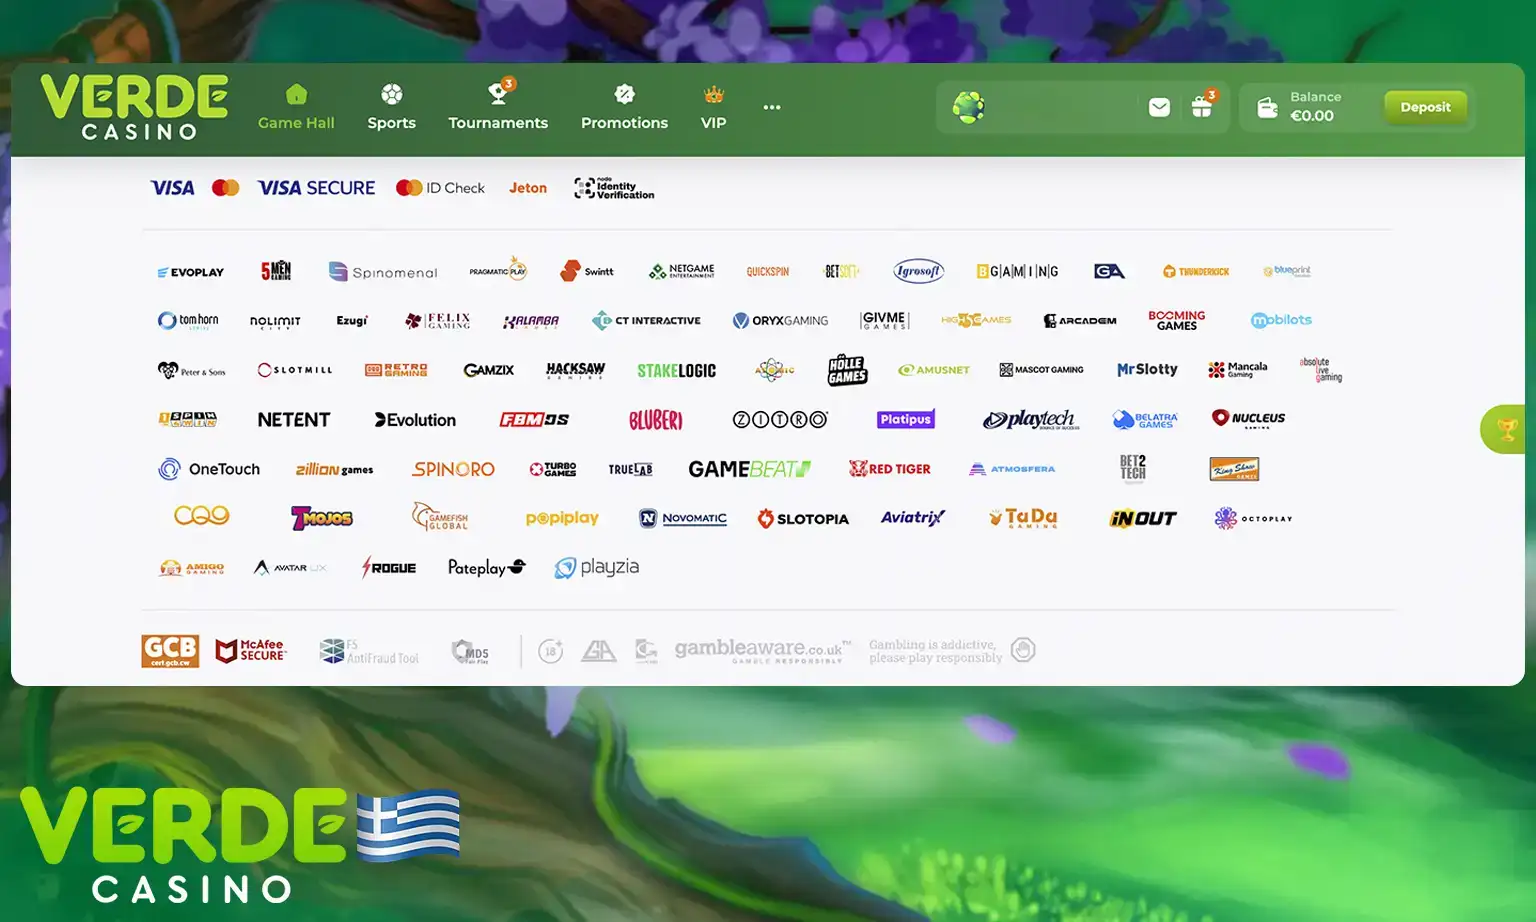Image resolution: width=1536 pixels, height=922 pixels.
Task: Open the side trophy tab
Action: point(1505,429)
